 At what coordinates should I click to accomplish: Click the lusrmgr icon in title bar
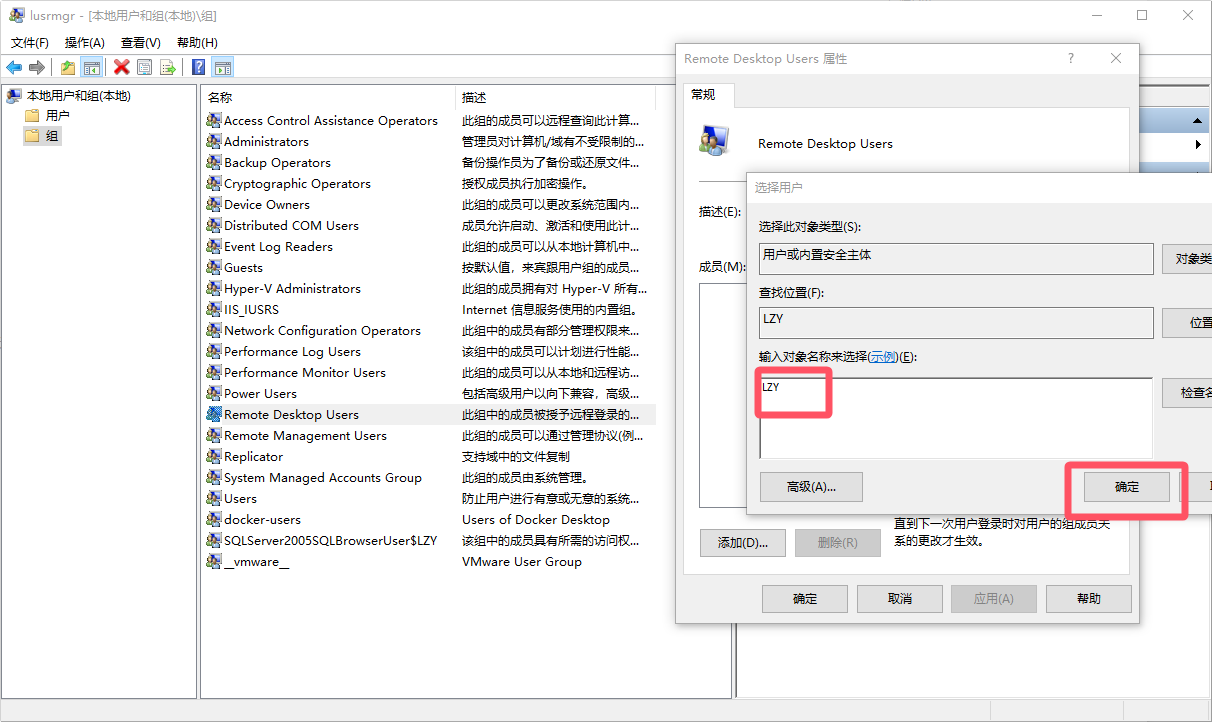pos(17,15)
